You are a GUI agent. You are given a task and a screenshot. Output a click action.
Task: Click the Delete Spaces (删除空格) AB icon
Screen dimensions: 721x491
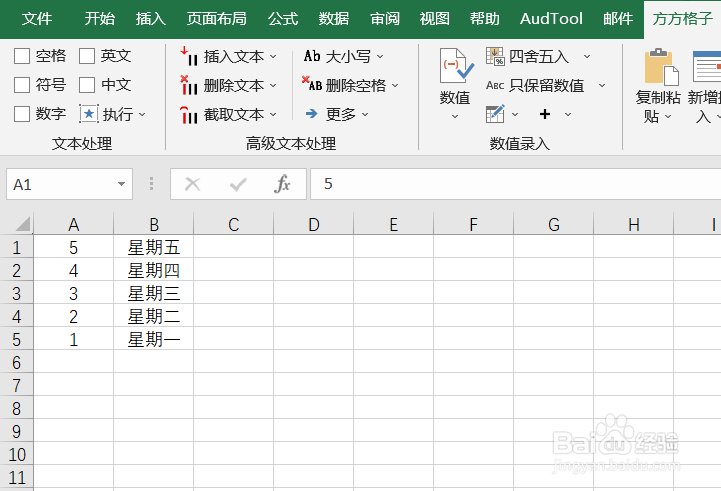click(x=312, y=85)
